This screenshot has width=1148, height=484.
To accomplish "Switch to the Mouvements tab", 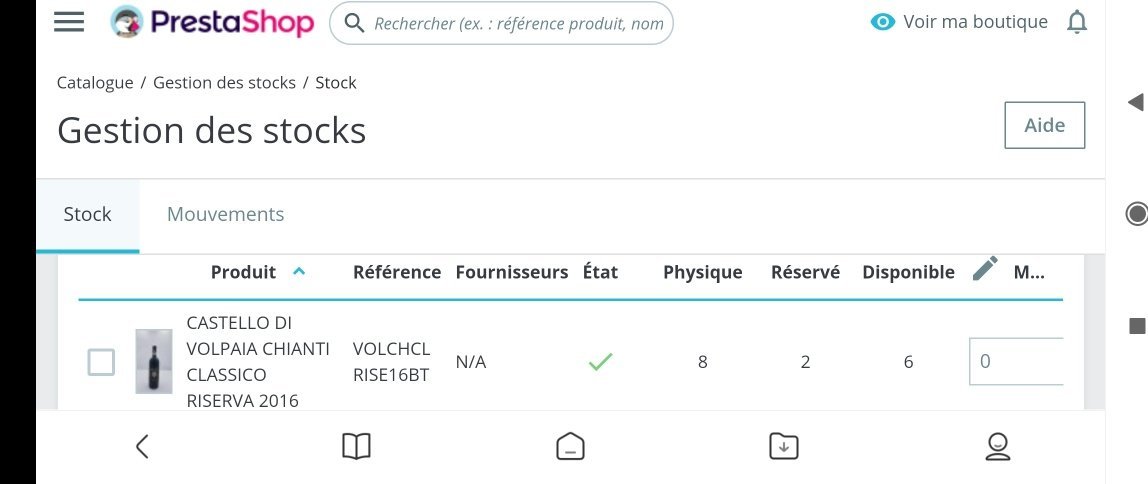I will pyautogui.click(x=226, y=215).
